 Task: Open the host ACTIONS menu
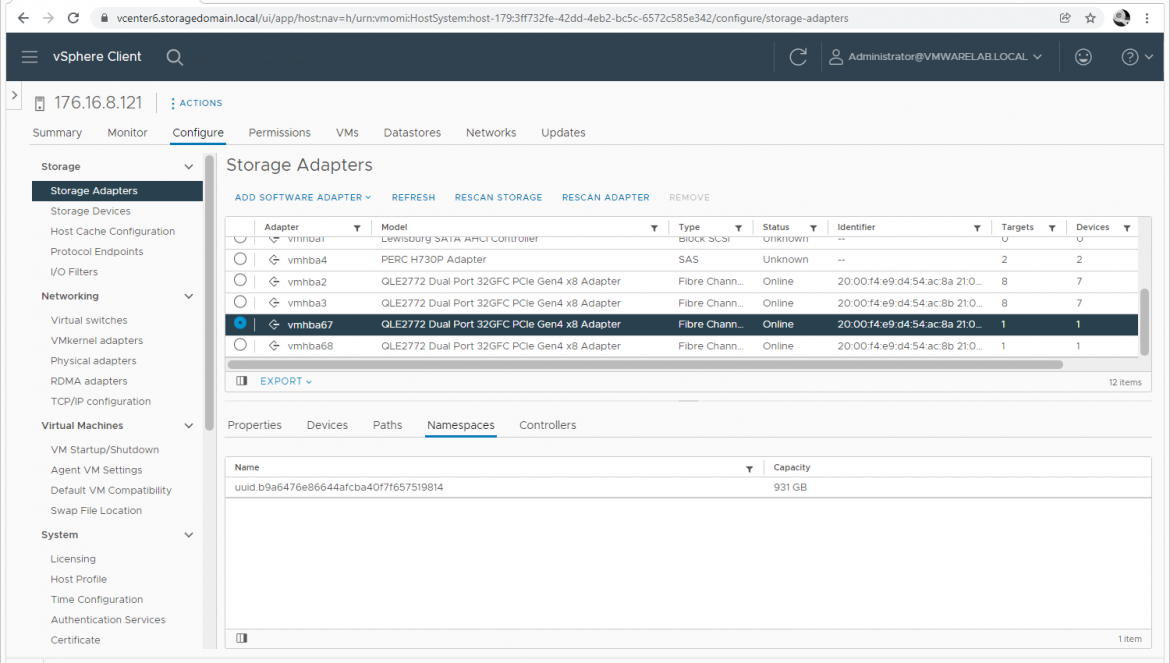click(196, 103)
